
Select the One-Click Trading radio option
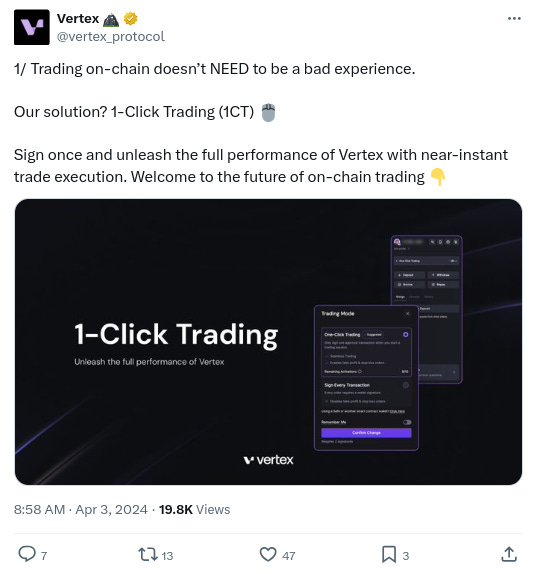coord(406,335)
